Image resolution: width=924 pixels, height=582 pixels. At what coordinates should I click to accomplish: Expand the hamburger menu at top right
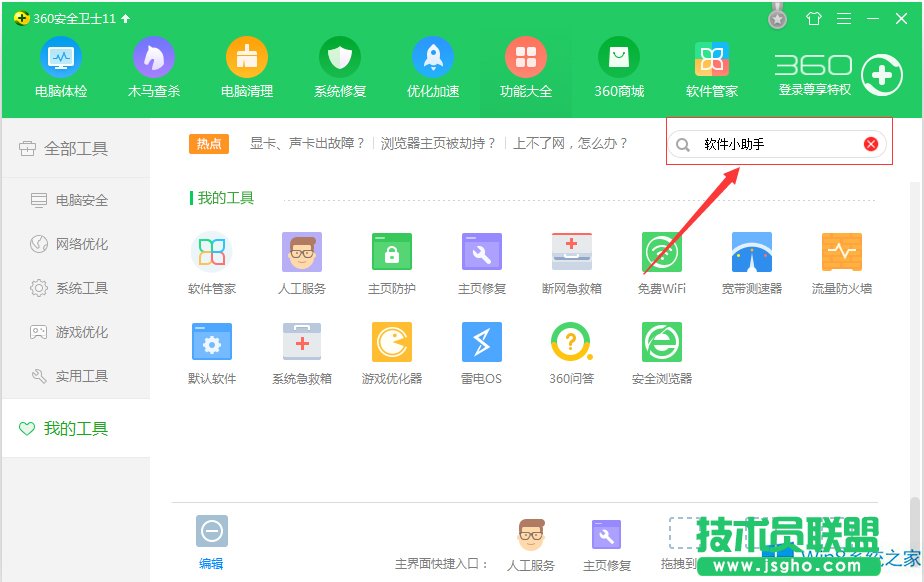tap(844, 17)
